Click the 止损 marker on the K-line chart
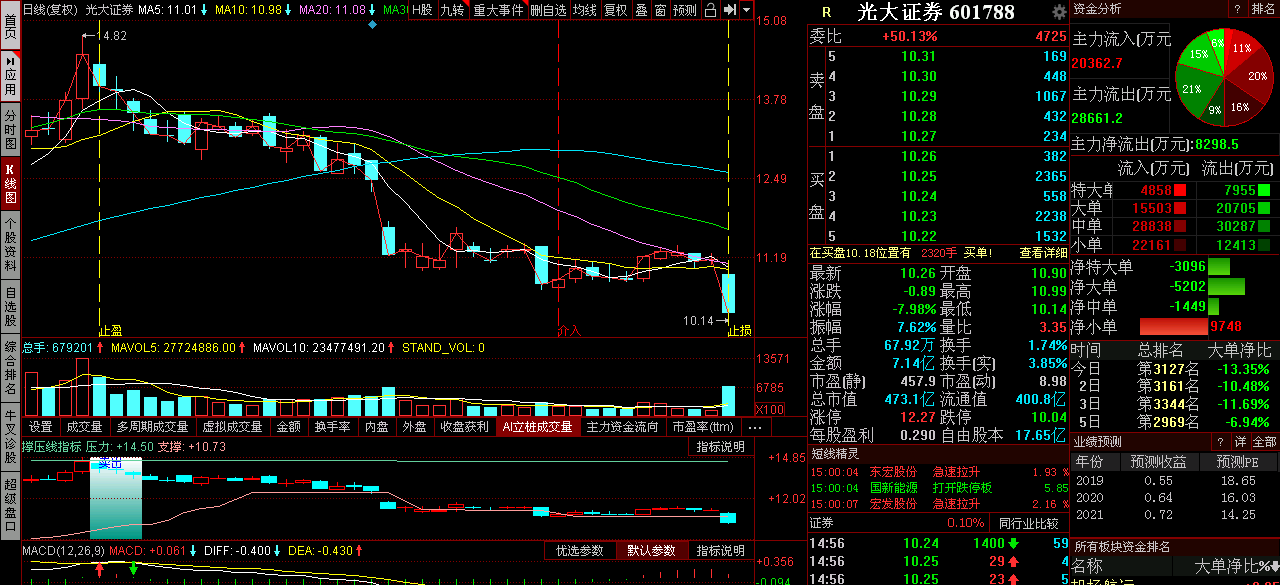The image size is (1280, 585). (740, 330)
